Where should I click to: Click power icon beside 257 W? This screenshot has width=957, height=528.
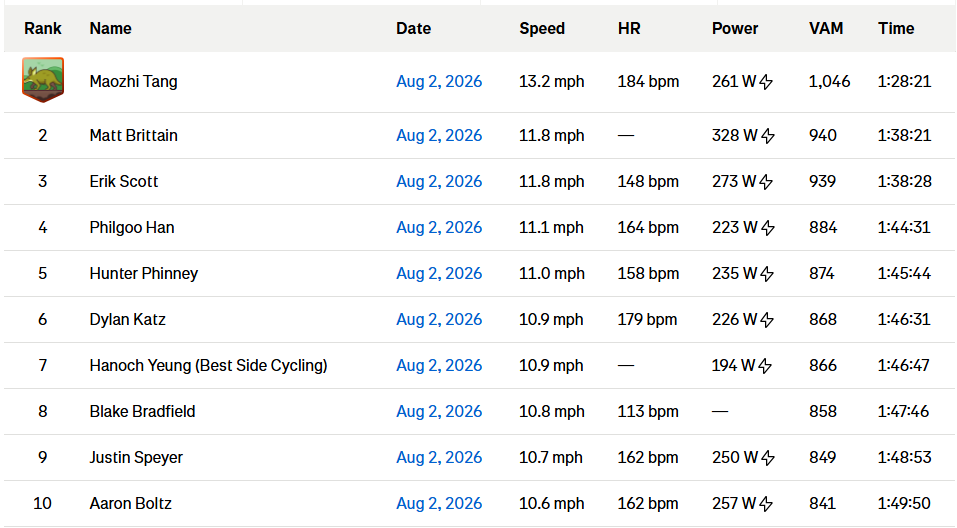click(x=766, y=504)
